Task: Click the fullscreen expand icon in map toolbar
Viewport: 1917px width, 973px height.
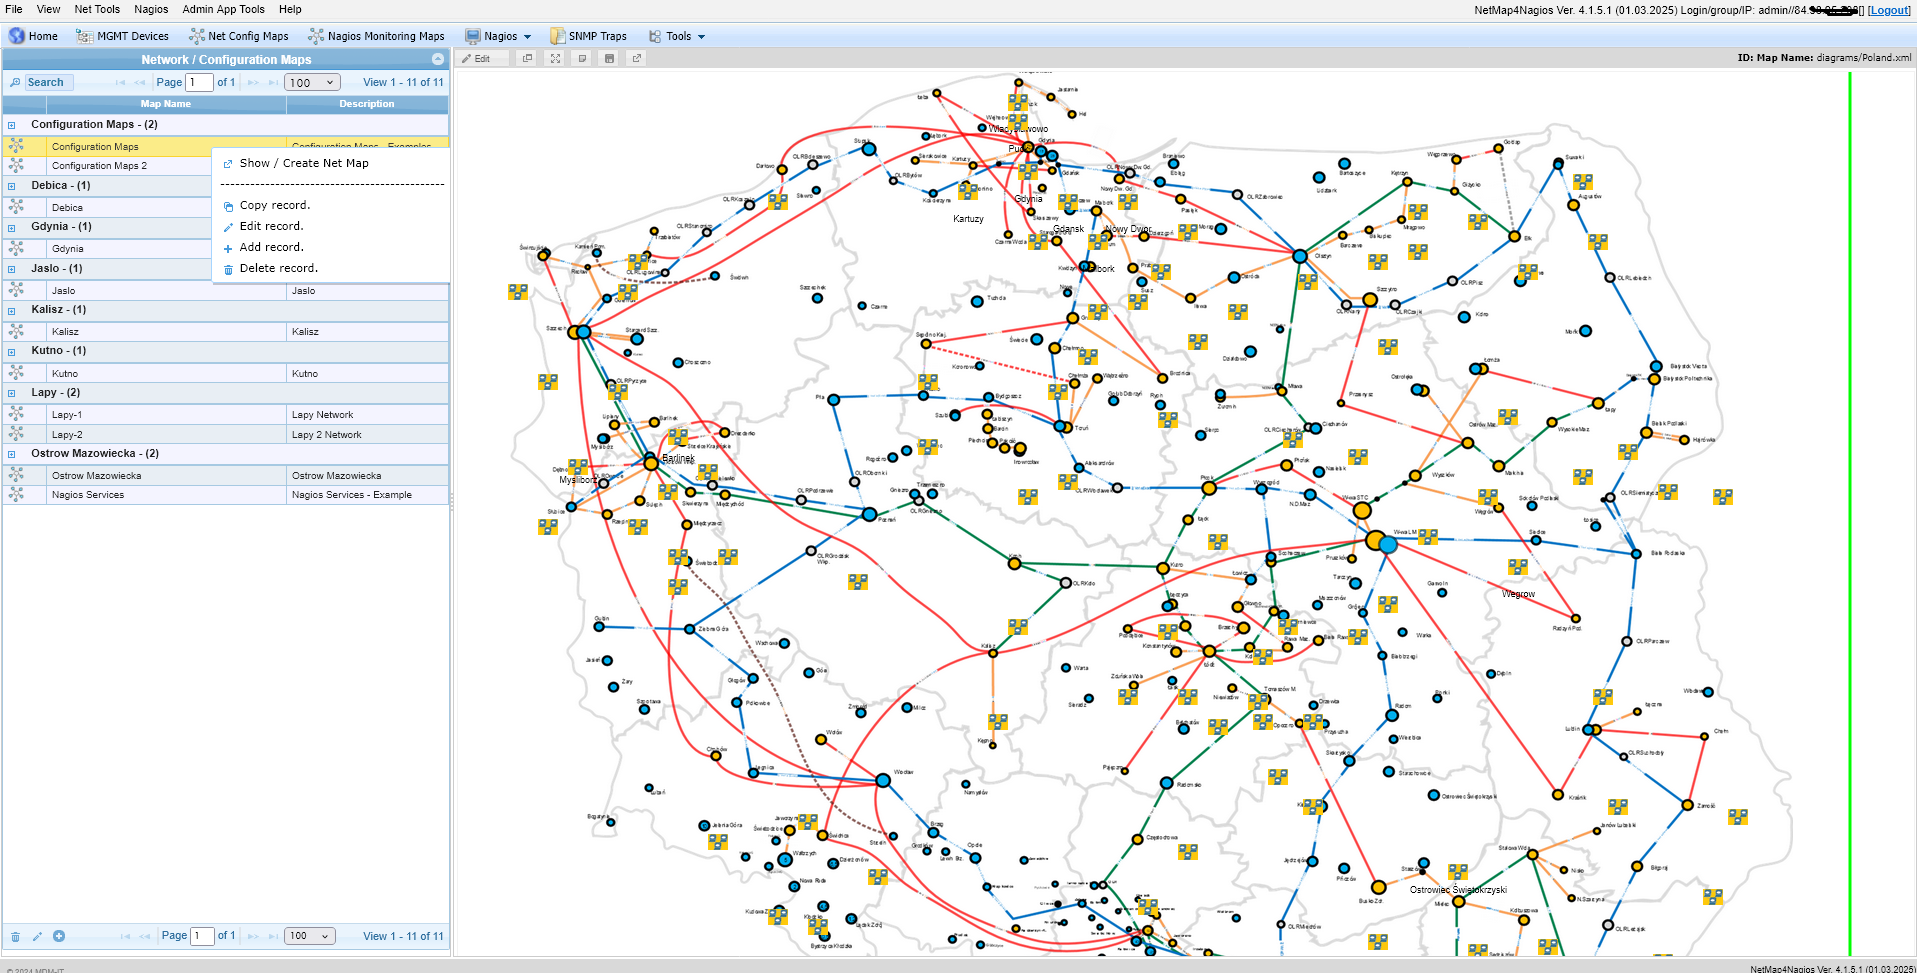Action: [555, 59]
